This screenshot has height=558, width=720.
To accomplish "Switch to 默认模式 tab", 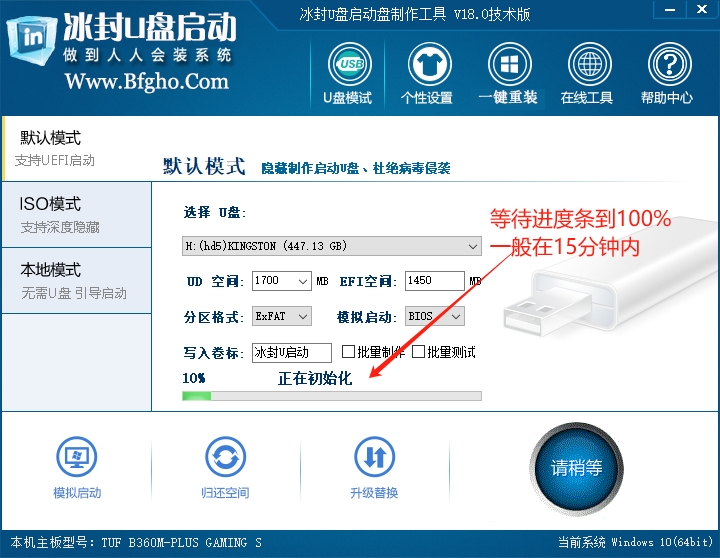I will [x=77, y=148].
